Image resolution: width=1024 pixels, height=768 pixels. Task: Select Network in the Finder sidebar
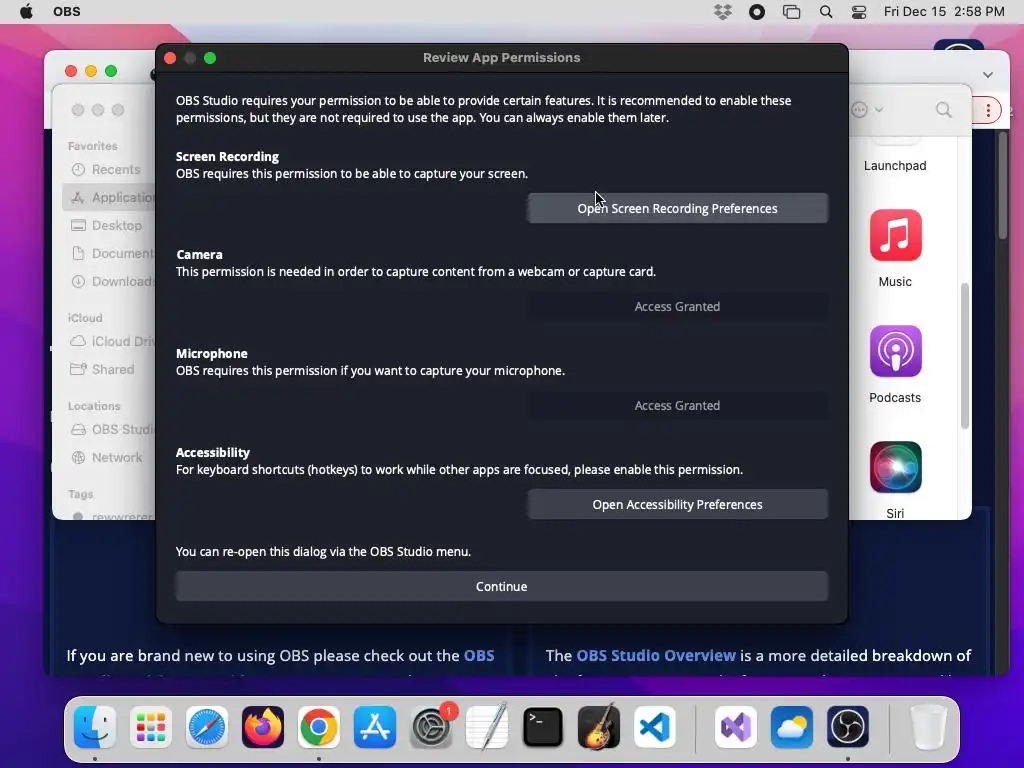[x=109, y=458]
